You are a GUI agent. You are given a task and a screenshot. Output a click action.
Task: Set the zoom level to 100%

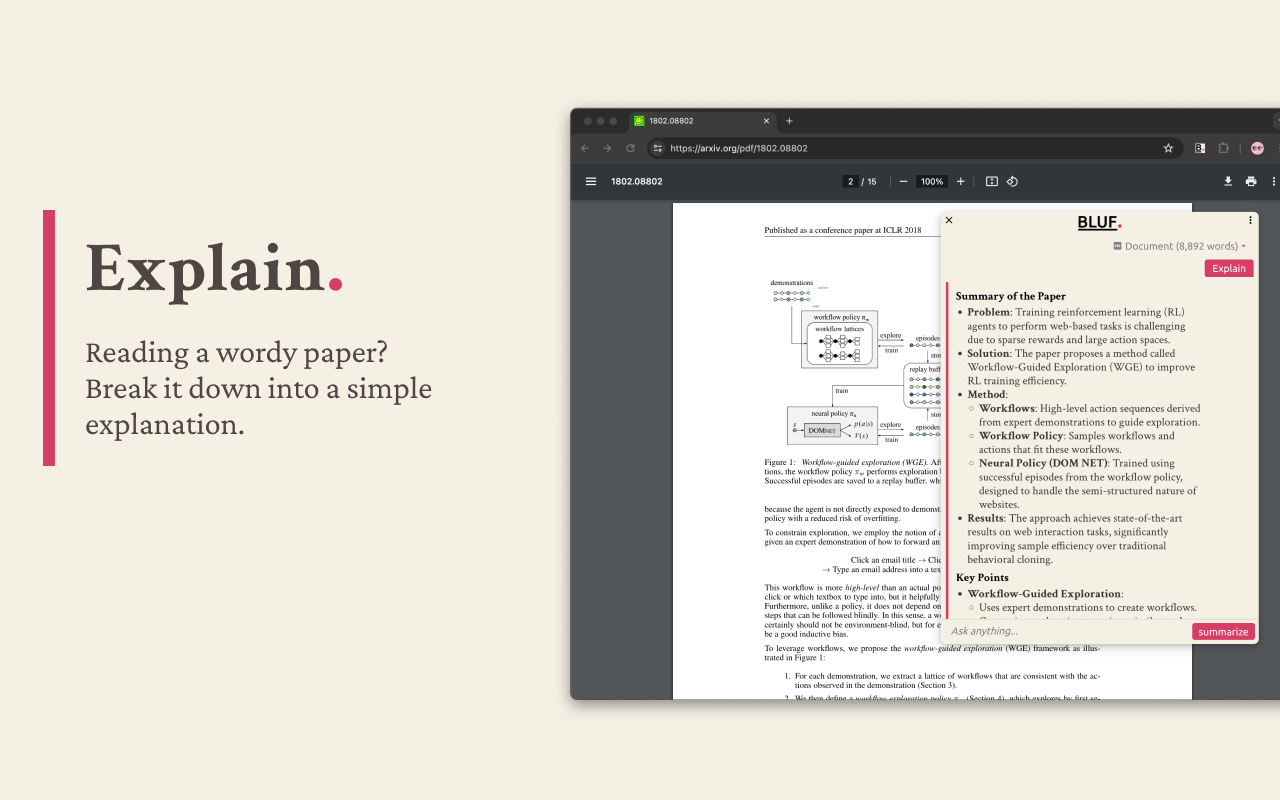coord(931,181)
